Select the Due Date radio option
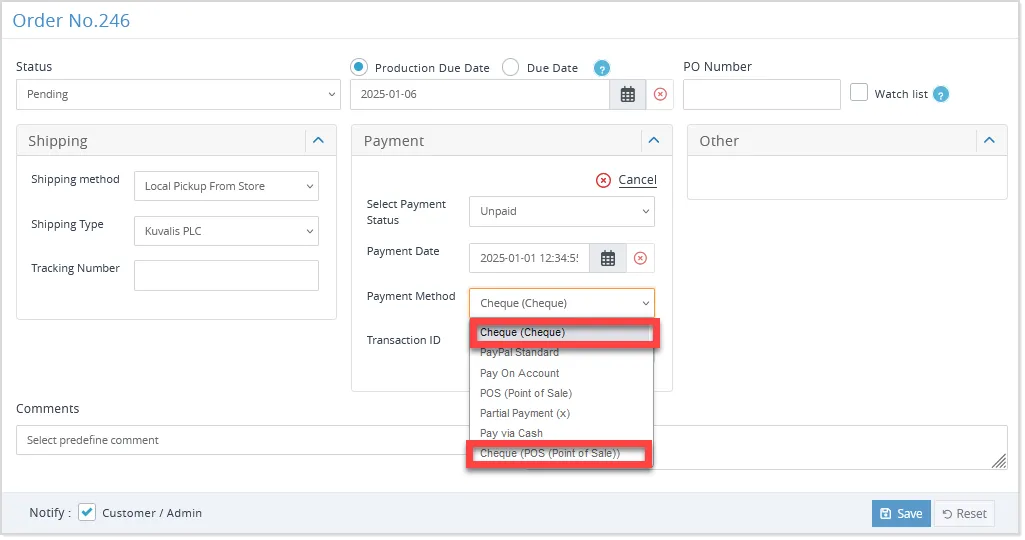Viewport: 1025px width, 540px height. click(x=511, y=67)
